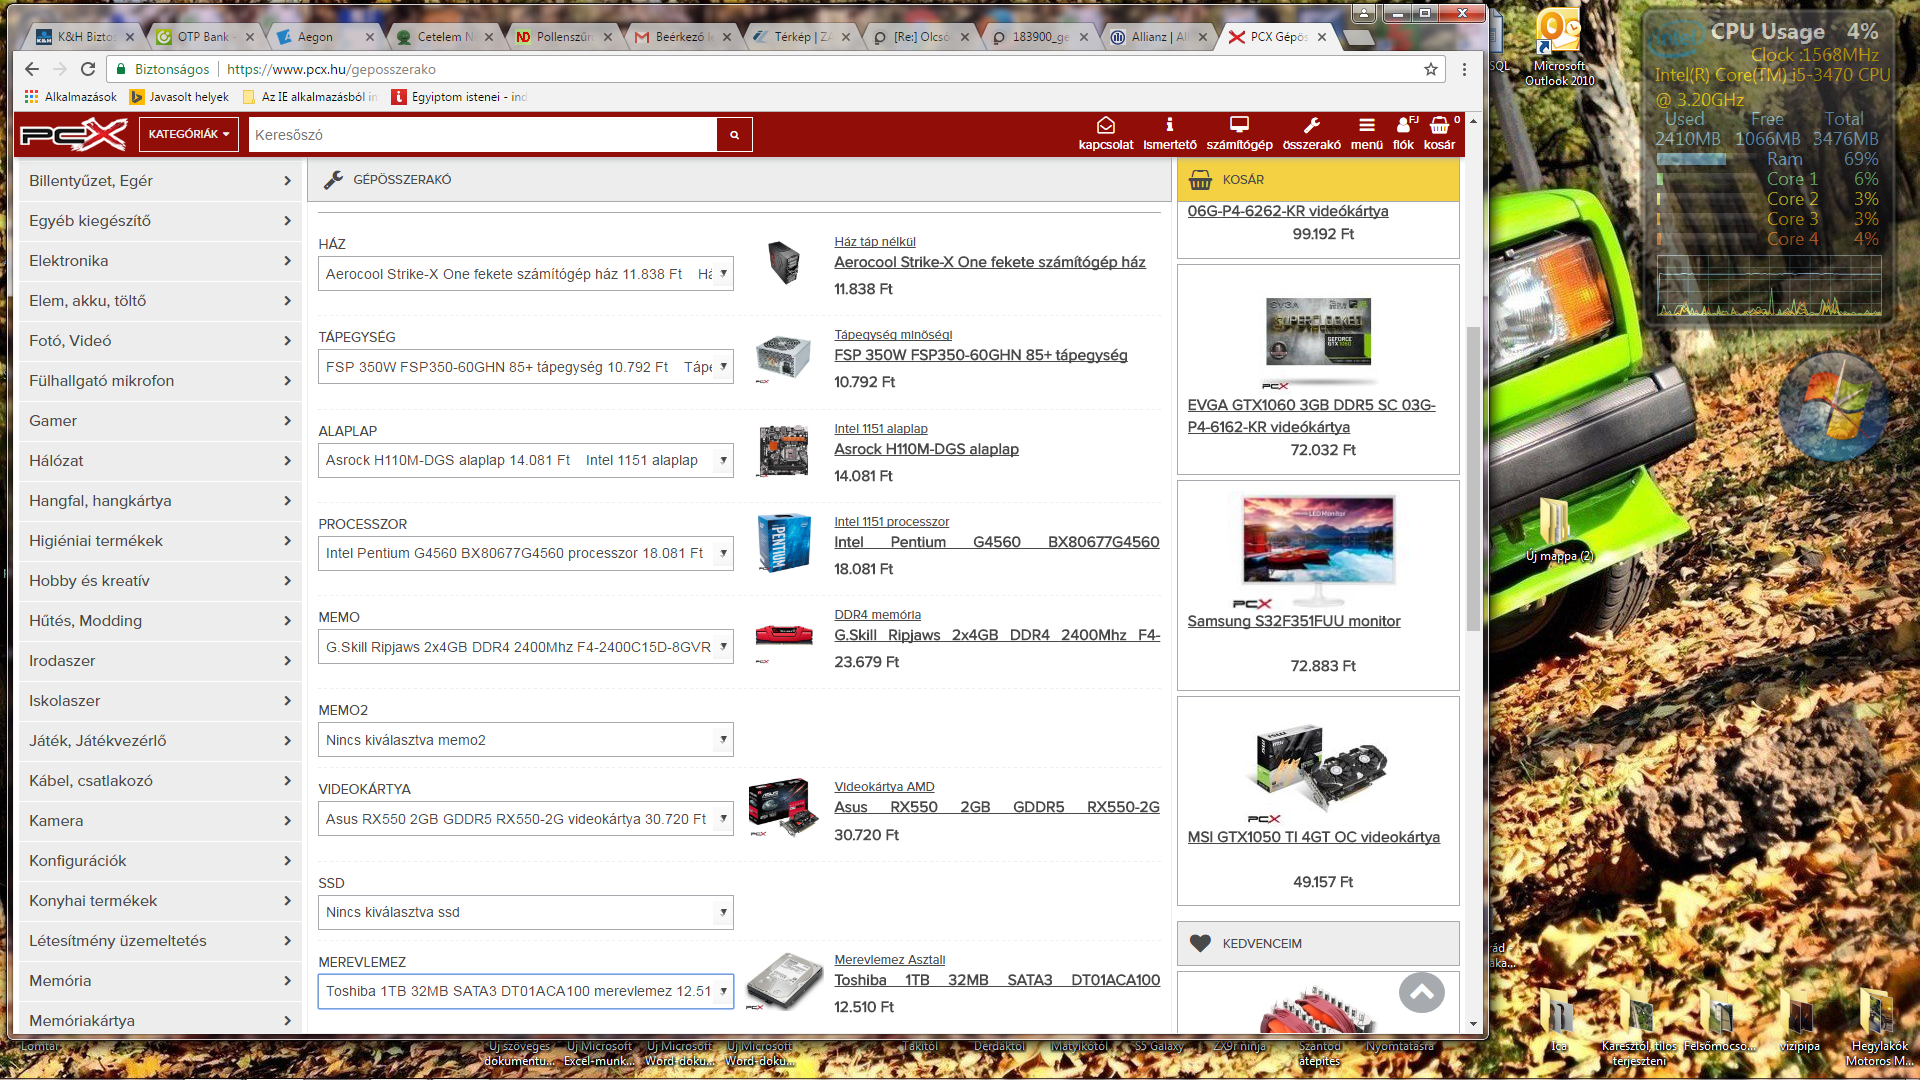The width and height of the screenshot is (1920, 1080).
Task: Open EVGA GTX1060 3GB videókártya link
Action: (x=1311, y=416)
